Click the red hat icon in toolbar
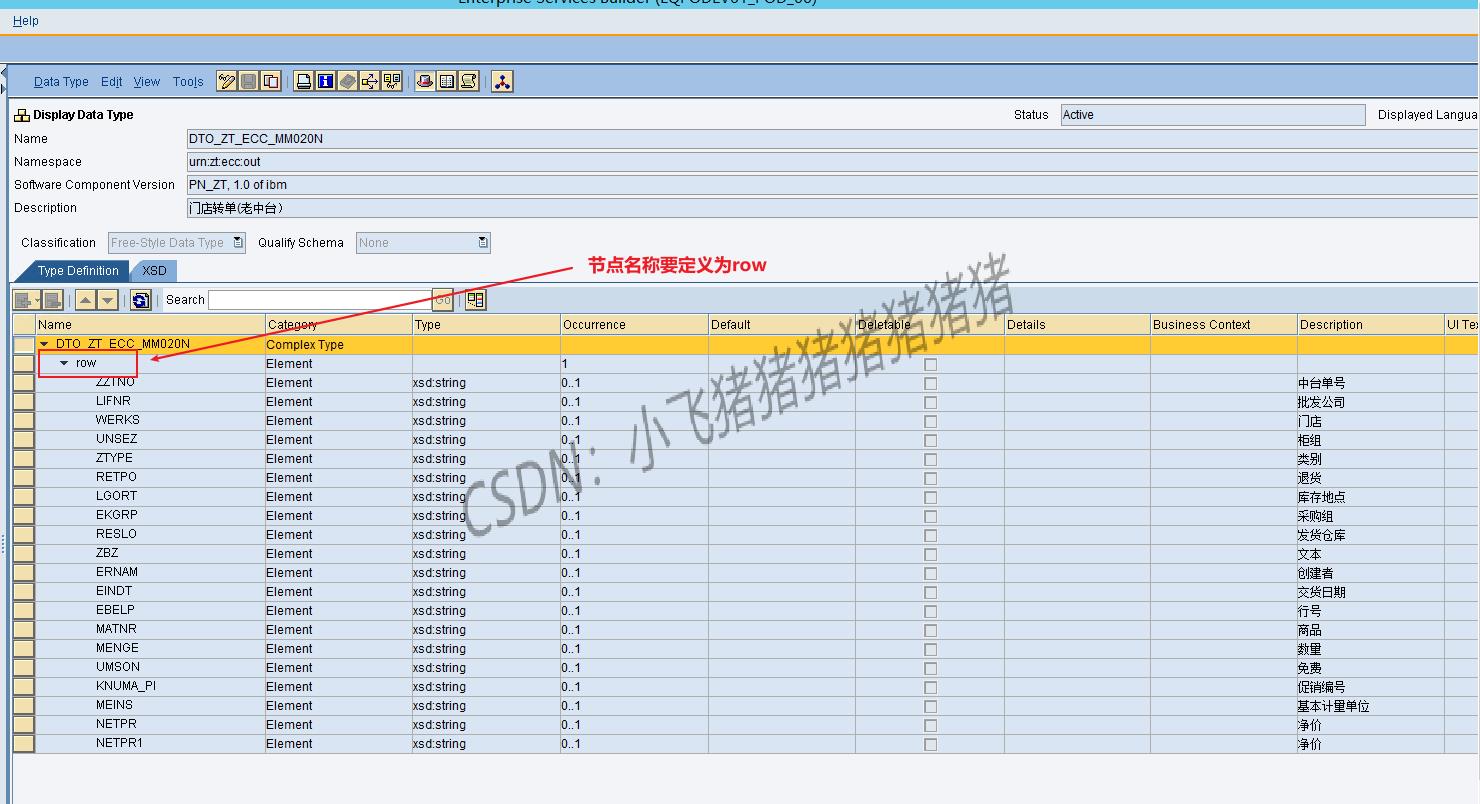 [x=425, y=82]
